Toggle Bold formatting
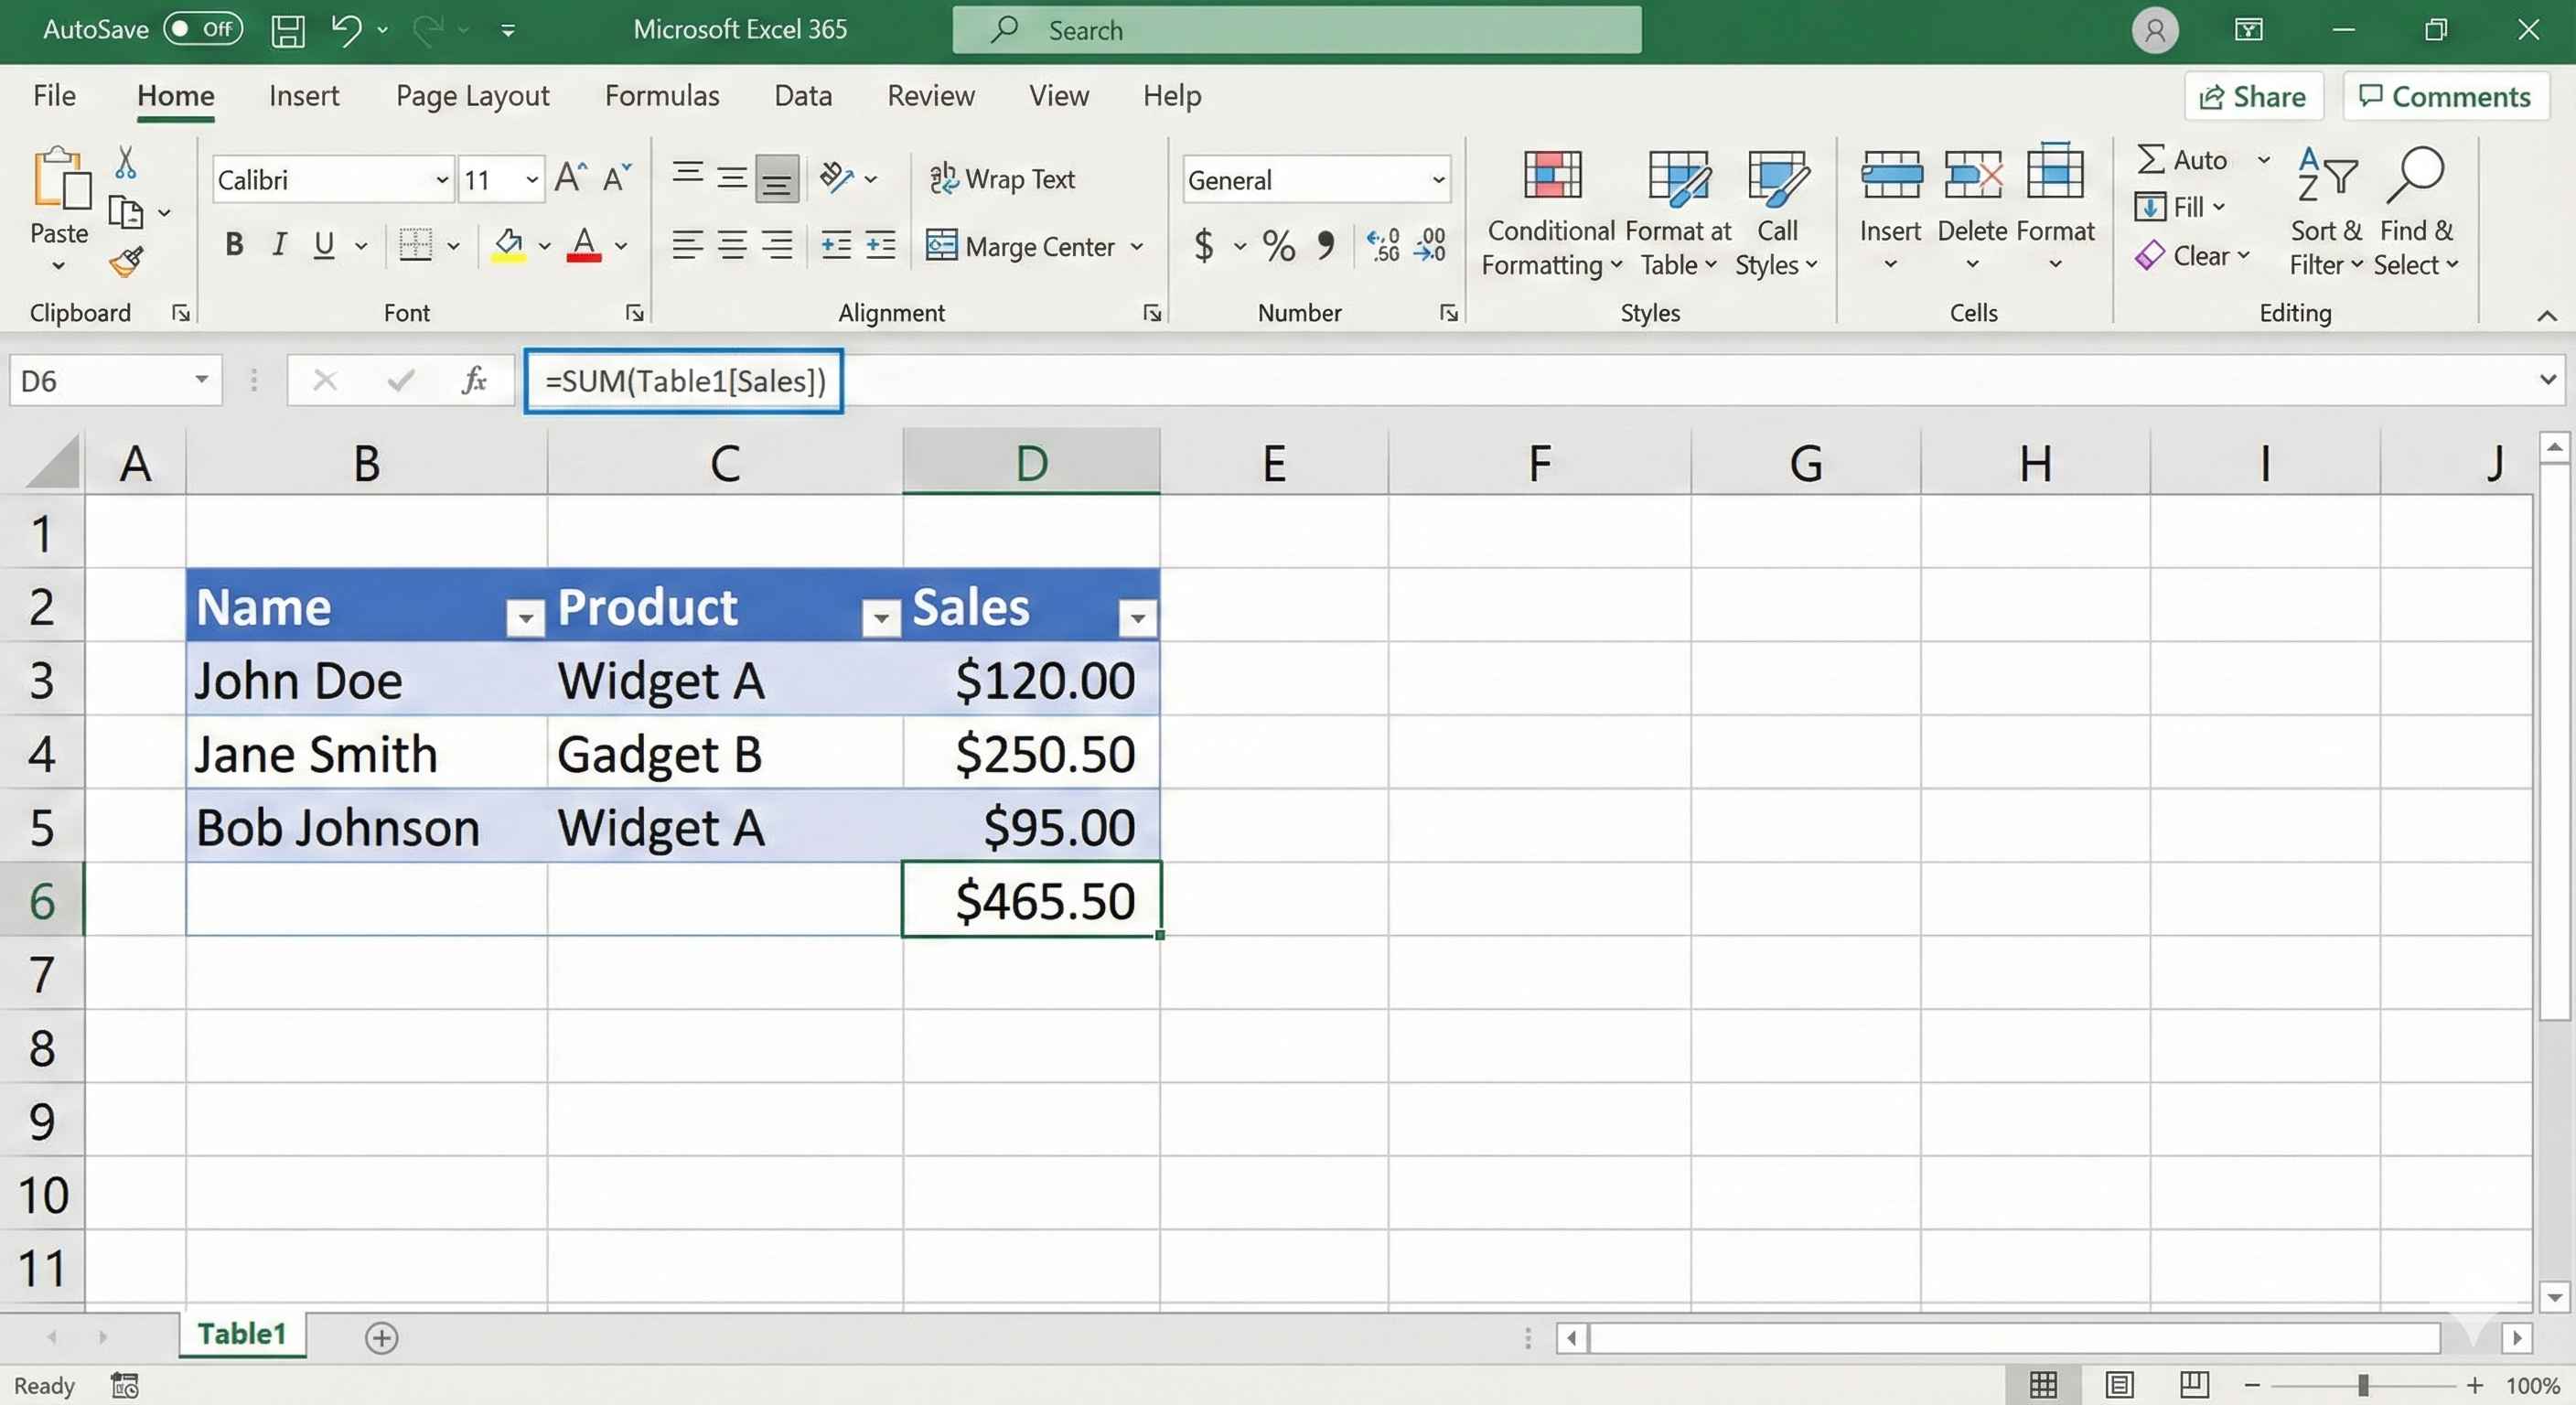2576x1405 pixels. tap(234, 245)
